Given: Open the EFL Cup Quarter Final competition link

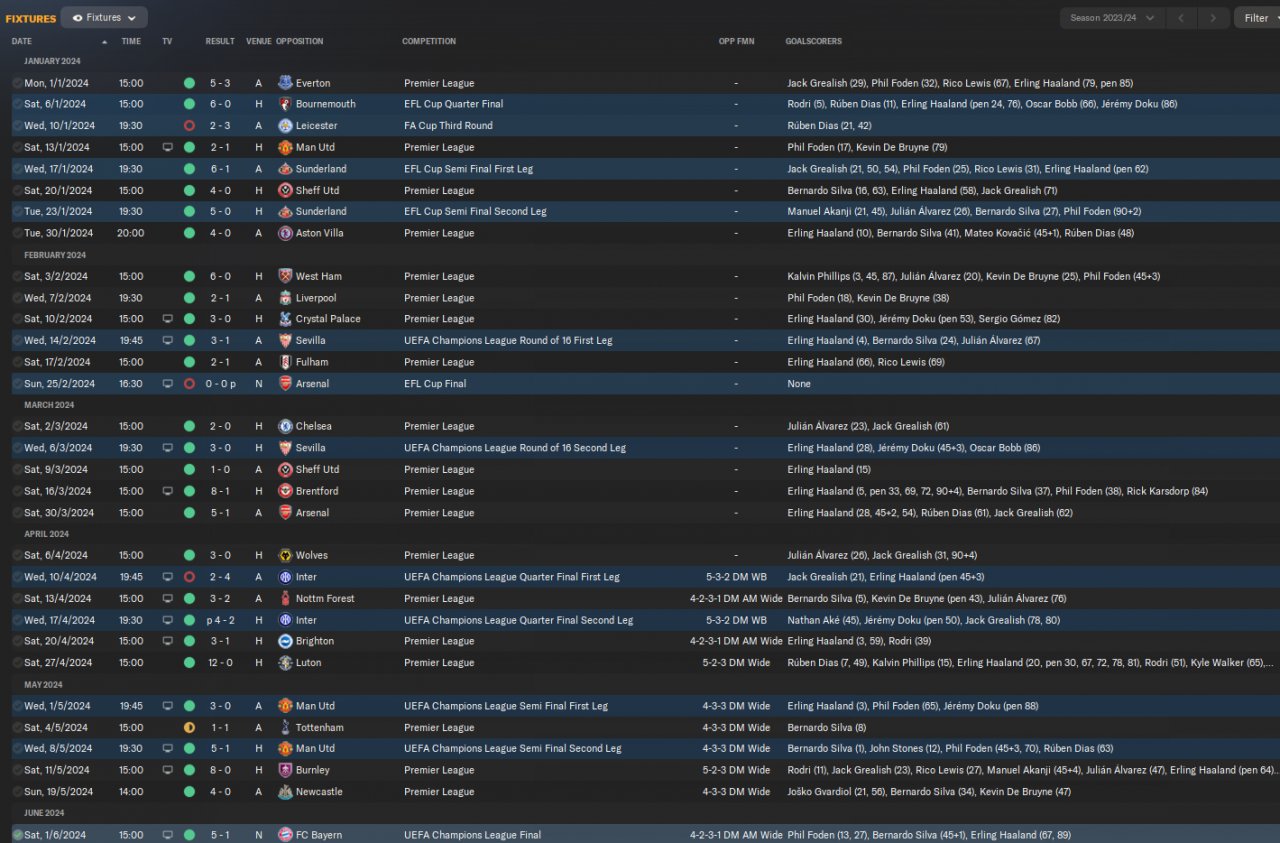Looking at the screenshot, I should (x=454, y=104).
